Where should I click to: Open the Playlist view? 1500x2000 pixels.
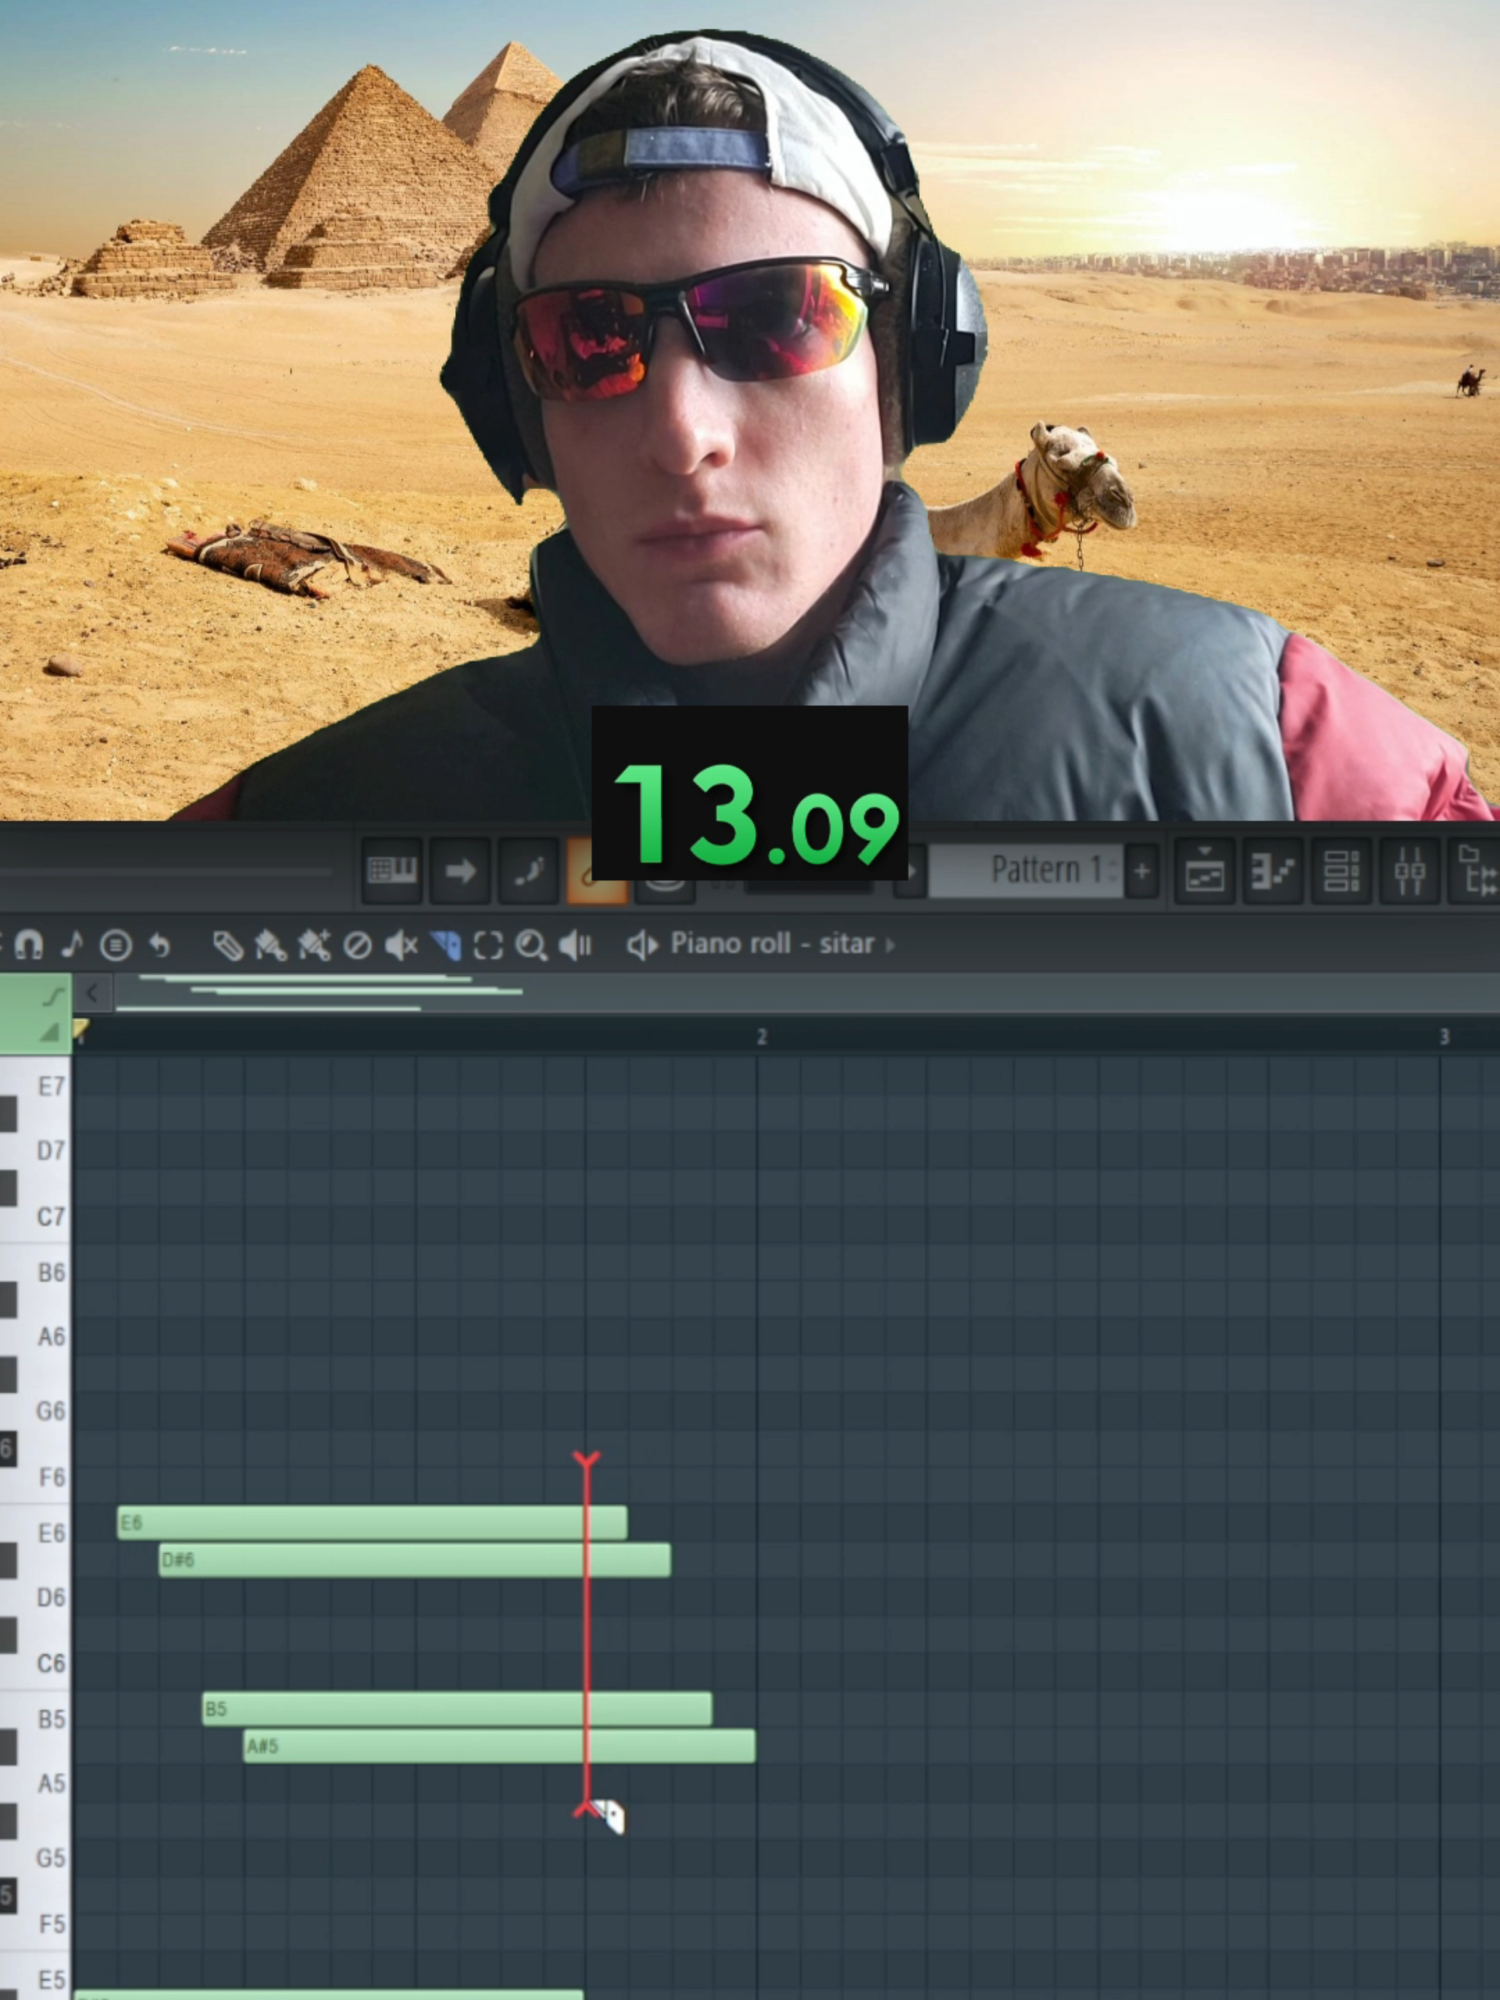tap(1204, 870)
